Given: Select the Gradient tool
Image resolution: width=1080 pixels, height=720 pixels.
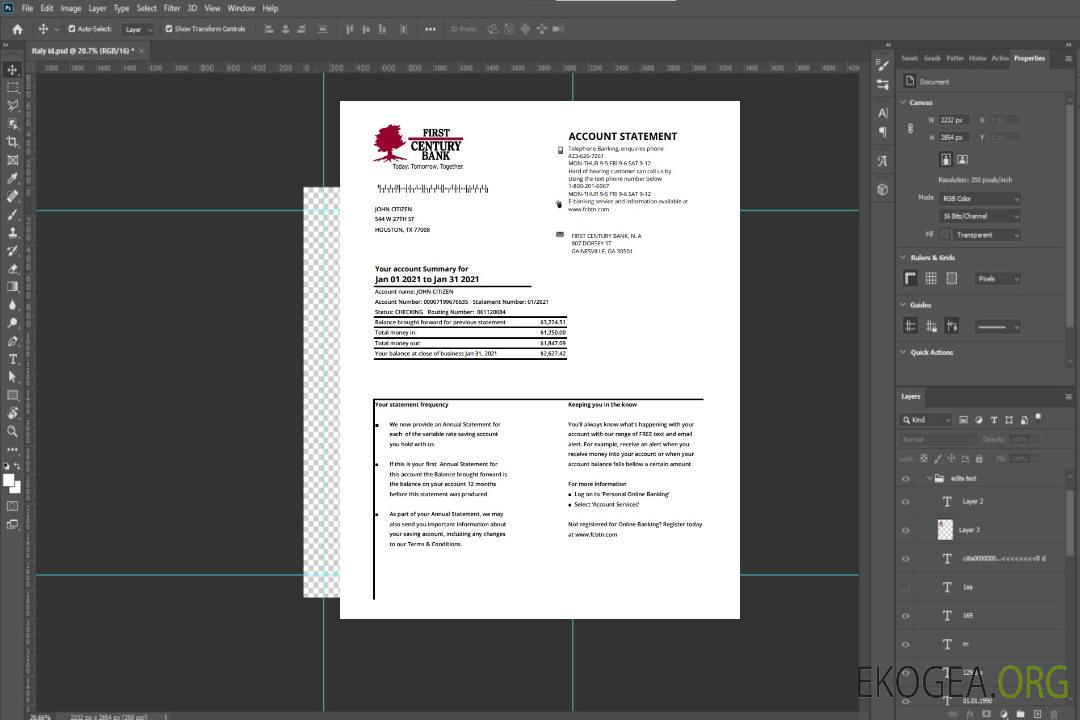Looking at the screenshot, I should (12, 287).
